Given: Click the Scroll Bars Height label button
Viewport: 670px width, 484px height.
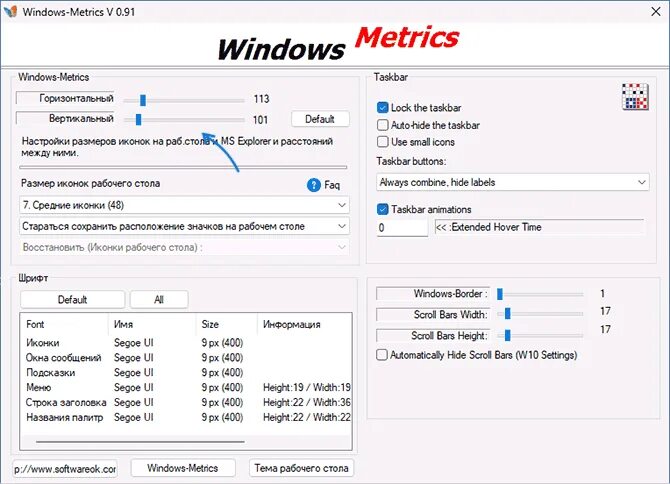Looking at the screenshot, I should tap(433, 335).
